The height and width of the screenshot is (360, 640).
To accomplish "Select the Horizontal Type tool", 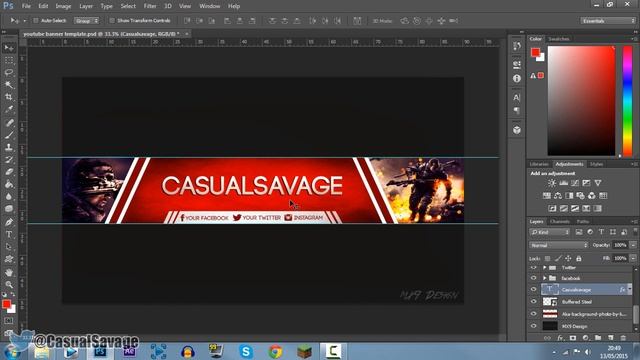I will coord(9,235).
